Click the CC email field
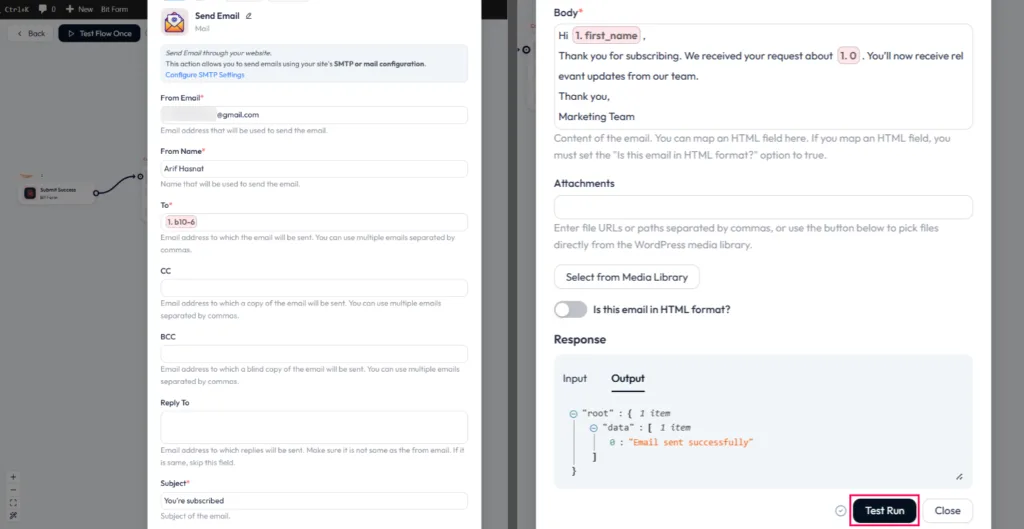This screenshot has width=1024, height=529. (x=314, y=288)
